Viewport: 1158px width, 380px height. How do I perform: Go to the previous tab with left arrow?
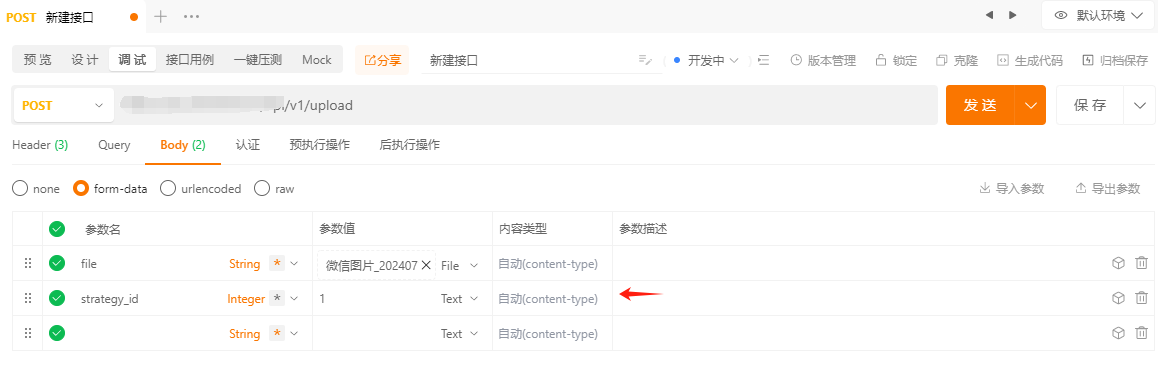point(990,15)
